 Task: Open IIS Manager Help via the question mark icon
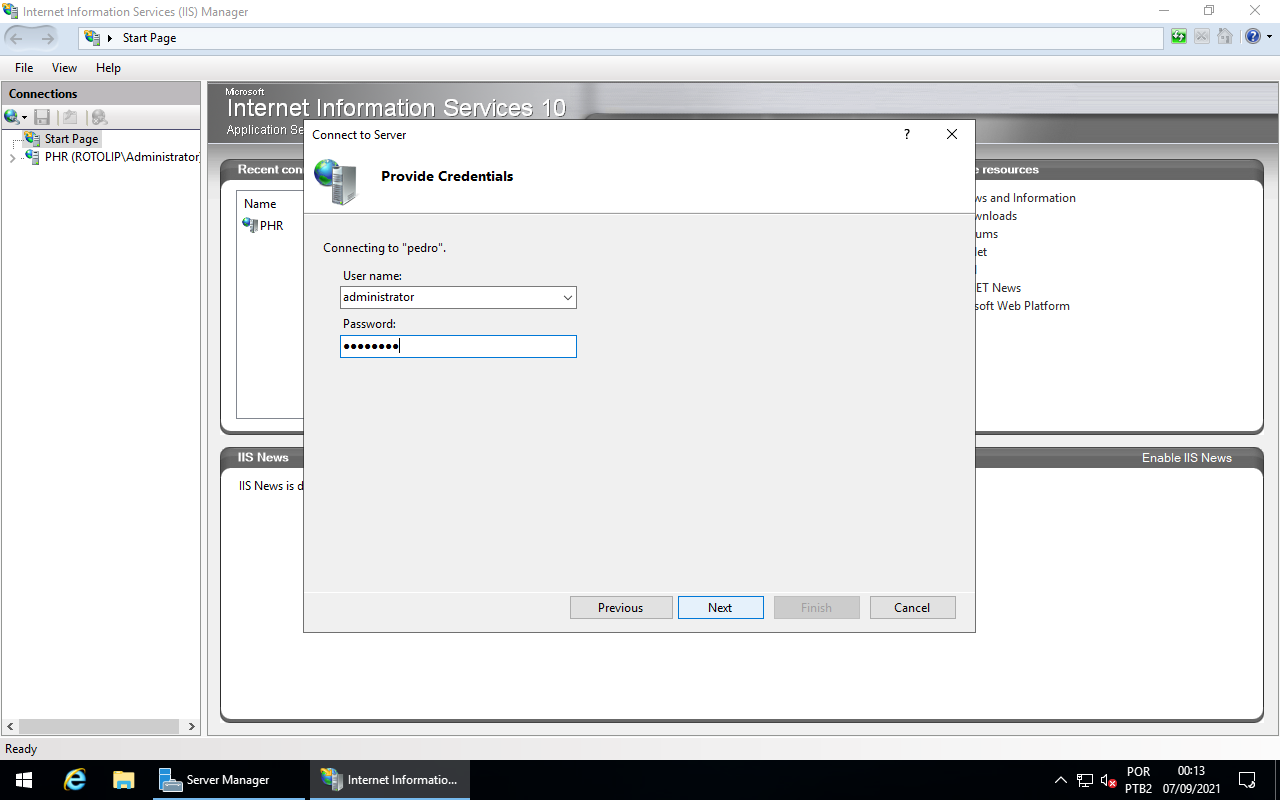1252,36
